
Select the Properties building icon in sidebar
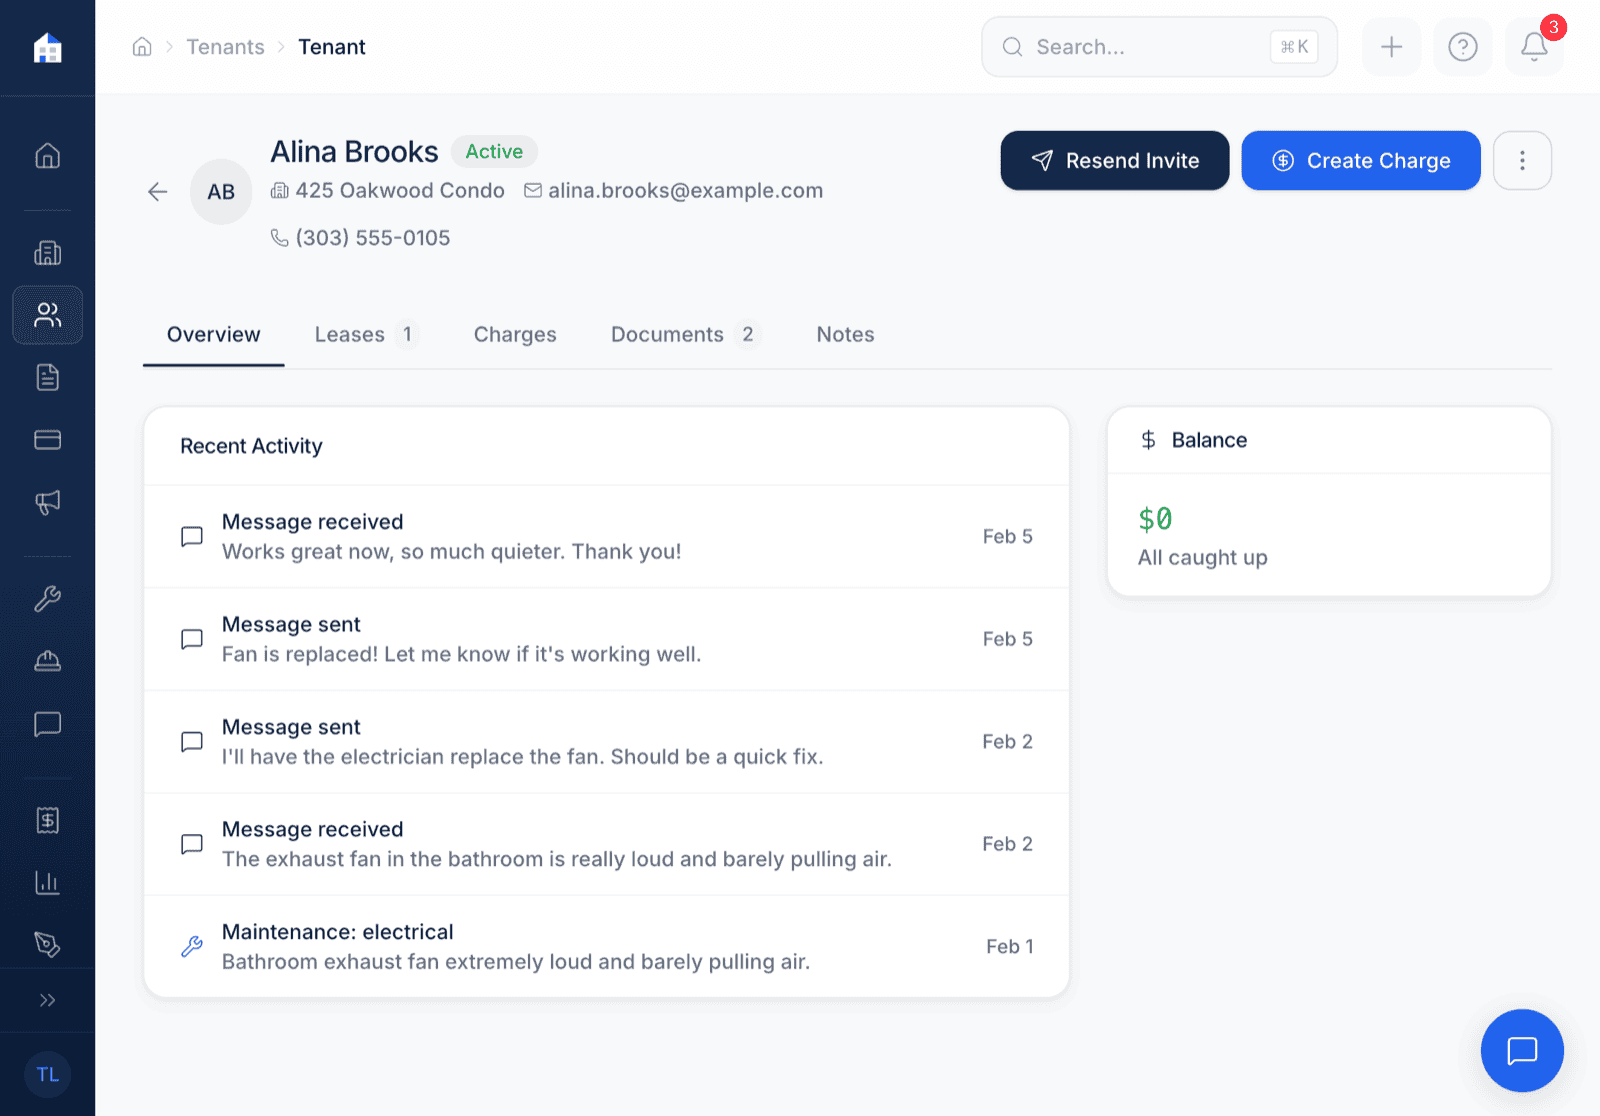click(x=47, y=252)
